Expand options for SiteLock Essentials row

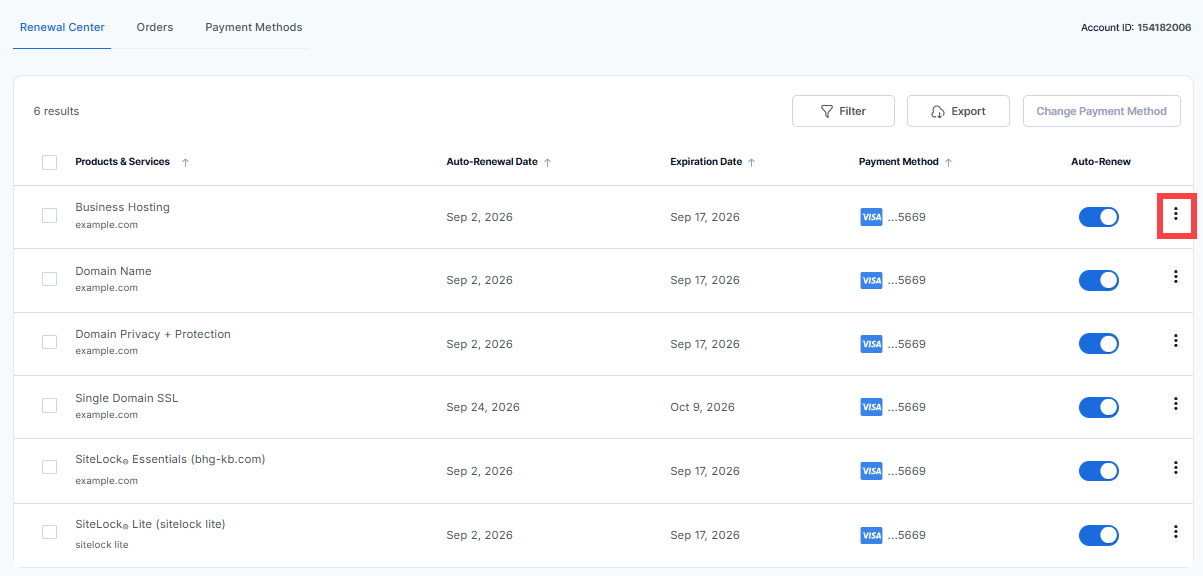(x=1175, y=468)
